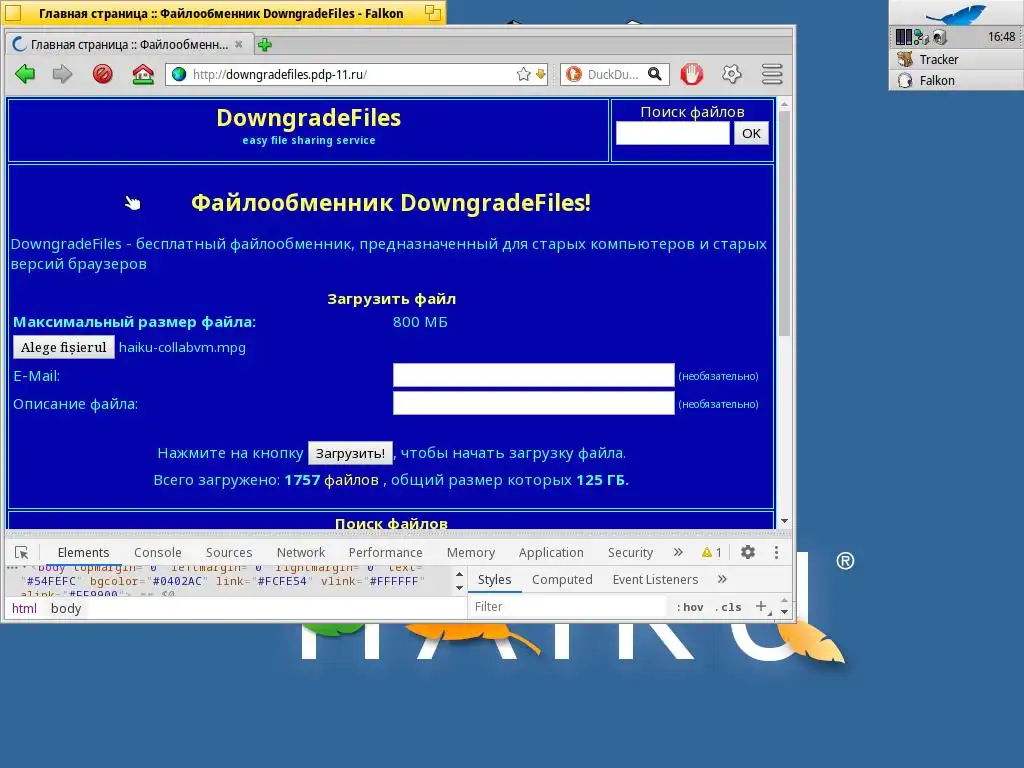1024x768 pixels.
Task: Focus the Styles Filter field
Action: coord(567,607)
